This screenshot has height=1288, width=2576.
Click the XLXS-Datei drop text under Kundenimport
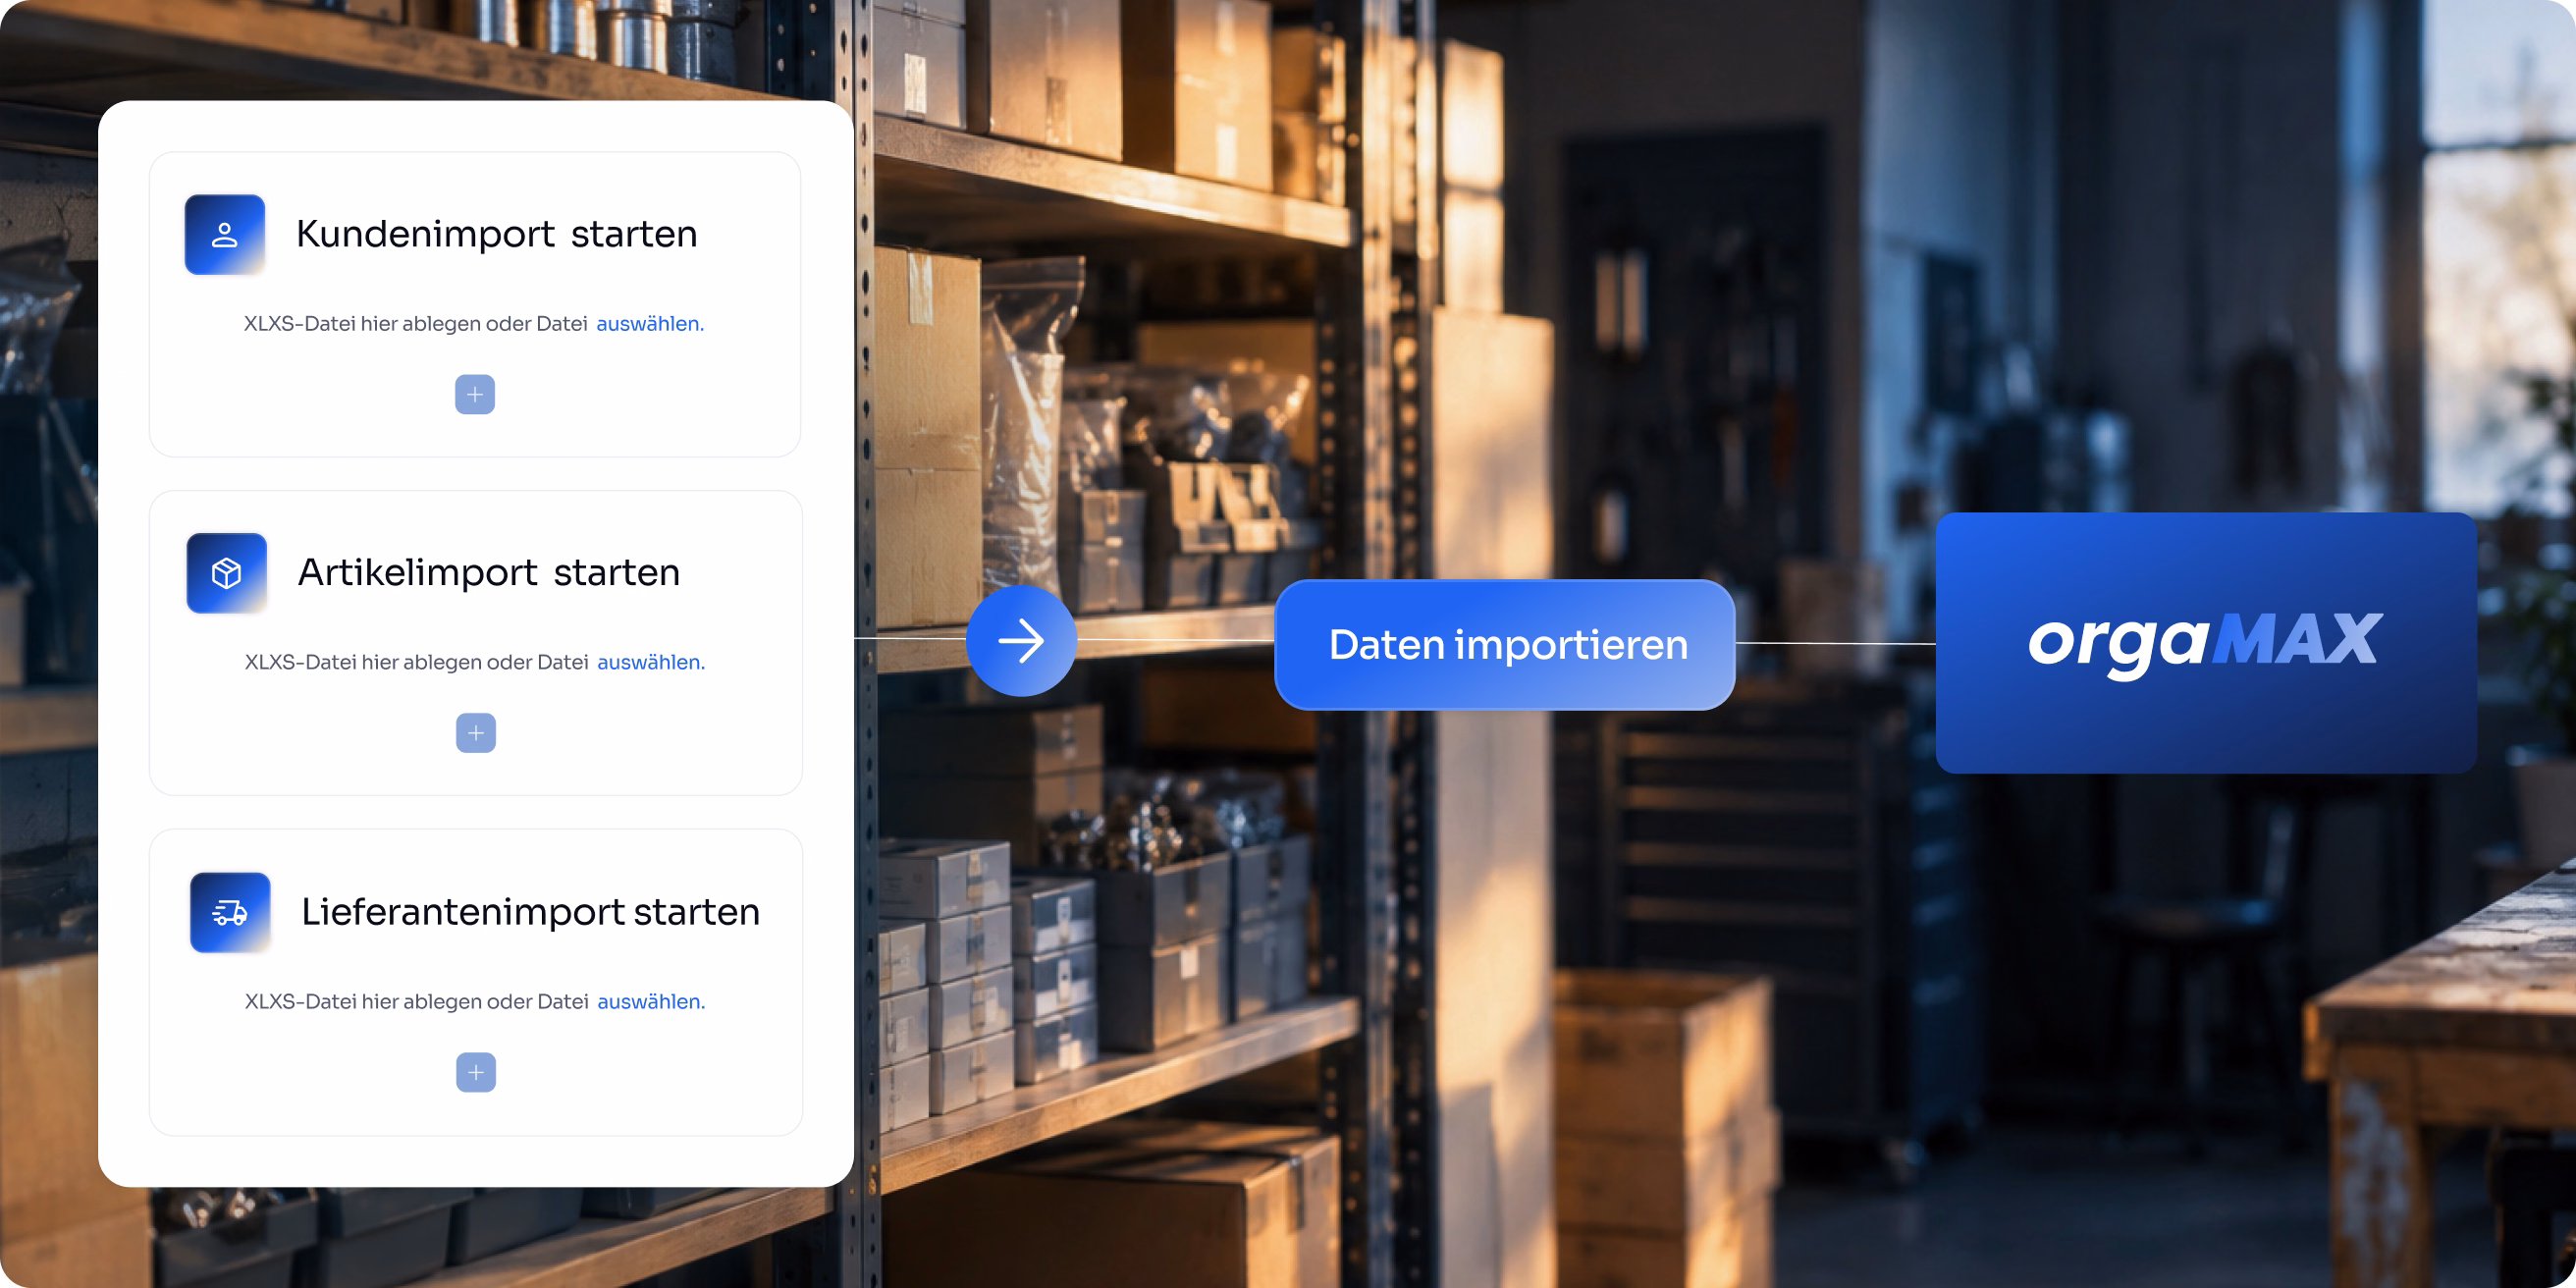coord(416,323)
